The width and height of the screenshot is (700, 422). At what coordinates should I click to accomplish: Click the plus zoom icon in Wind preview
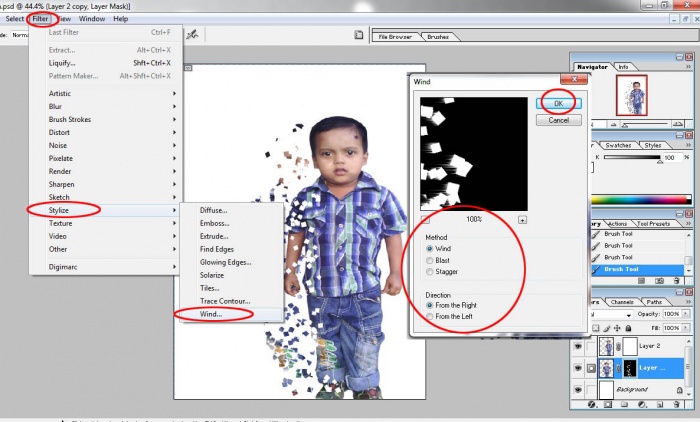[x=522, y=220]
